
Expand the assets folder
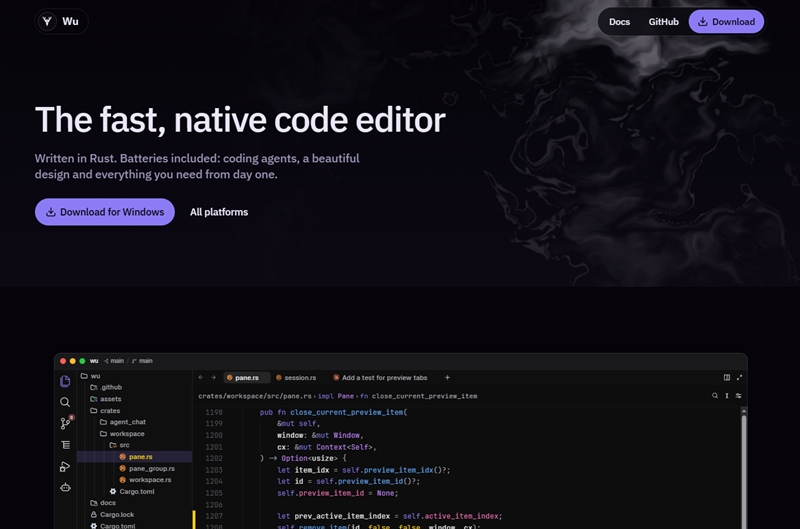106,399
